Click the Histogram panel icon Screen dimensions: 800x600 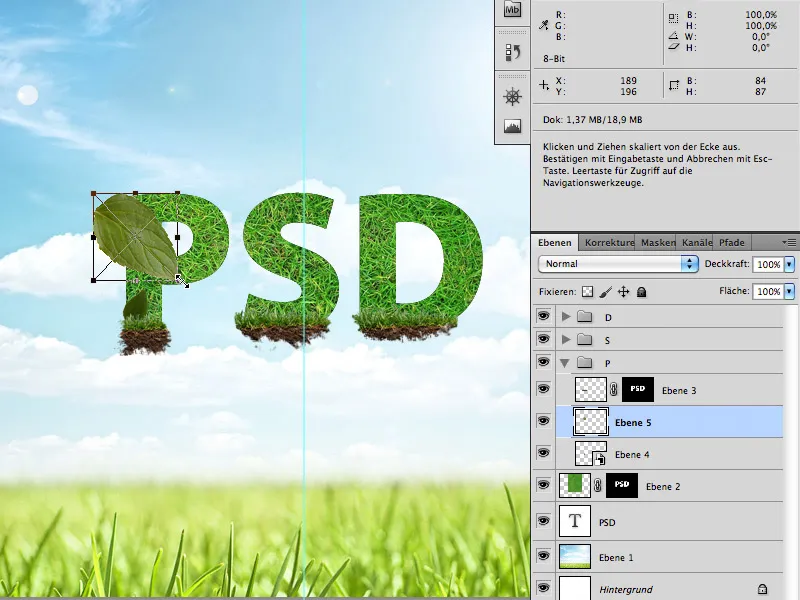click(x=513, y=125)
